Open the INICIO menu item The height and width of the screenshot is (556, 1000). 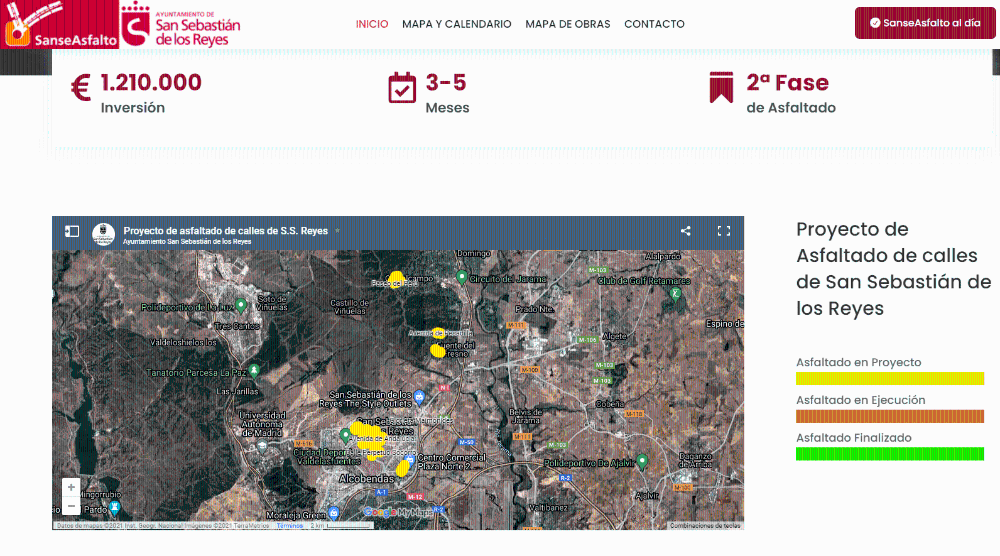372,24
